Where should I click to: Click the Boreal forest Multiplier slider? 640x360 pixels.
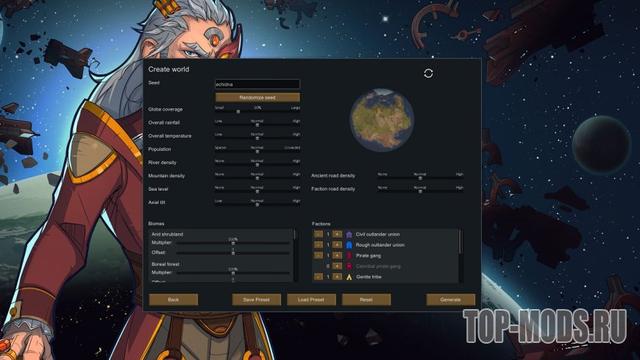point(233,273)
